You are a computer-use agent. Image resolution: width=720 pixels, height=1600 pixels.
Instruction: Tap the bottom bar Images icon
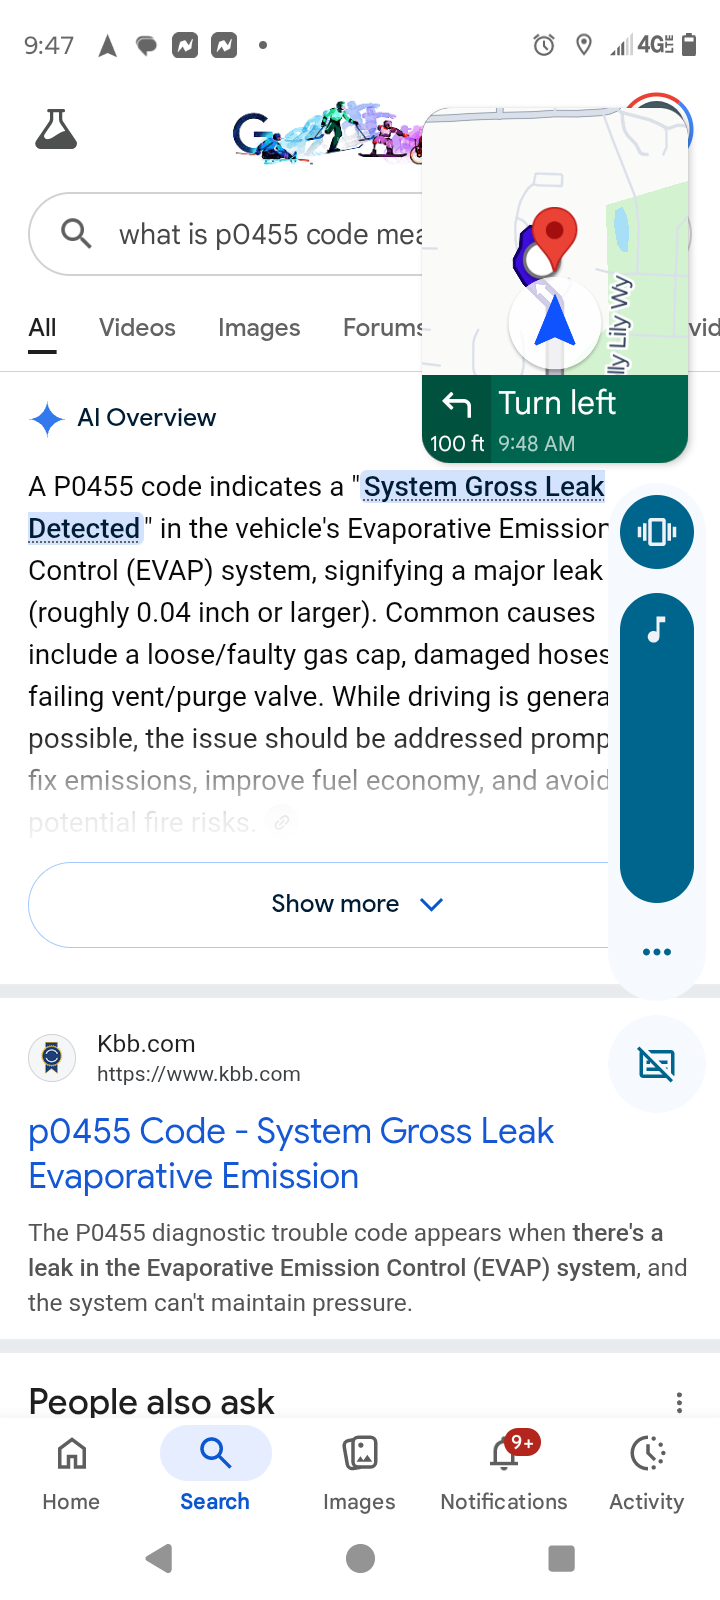[359, 1468]
